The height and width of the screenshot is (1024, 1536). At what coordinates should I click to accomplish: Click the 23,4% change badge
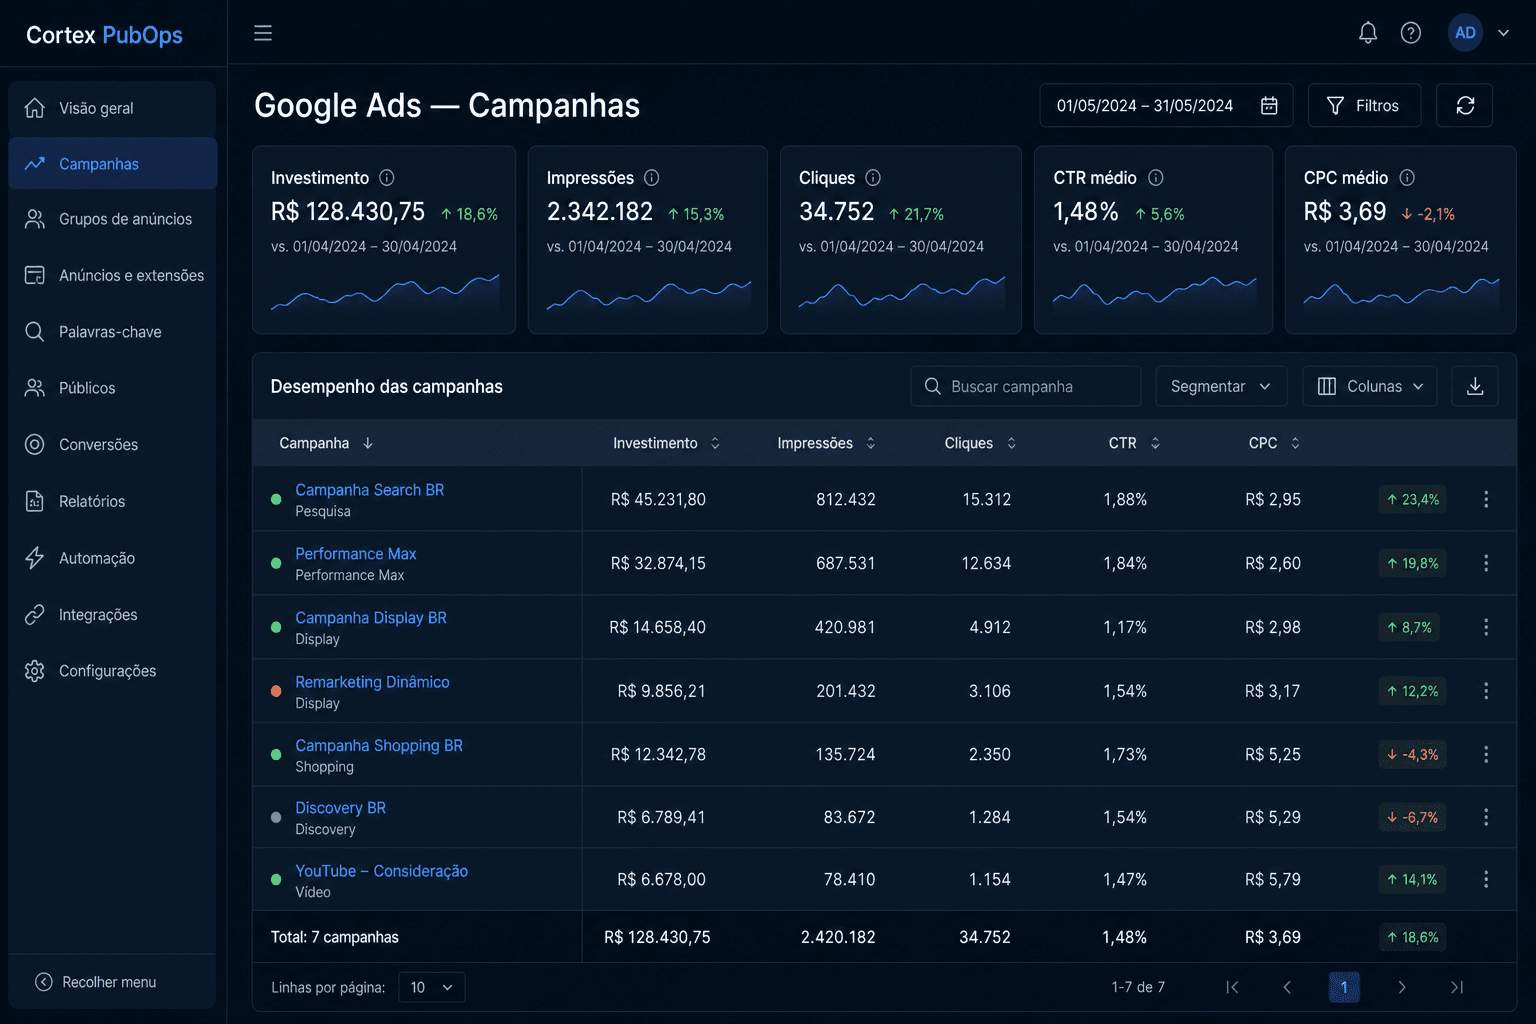pyautogui.click(x=1412, y=499)
